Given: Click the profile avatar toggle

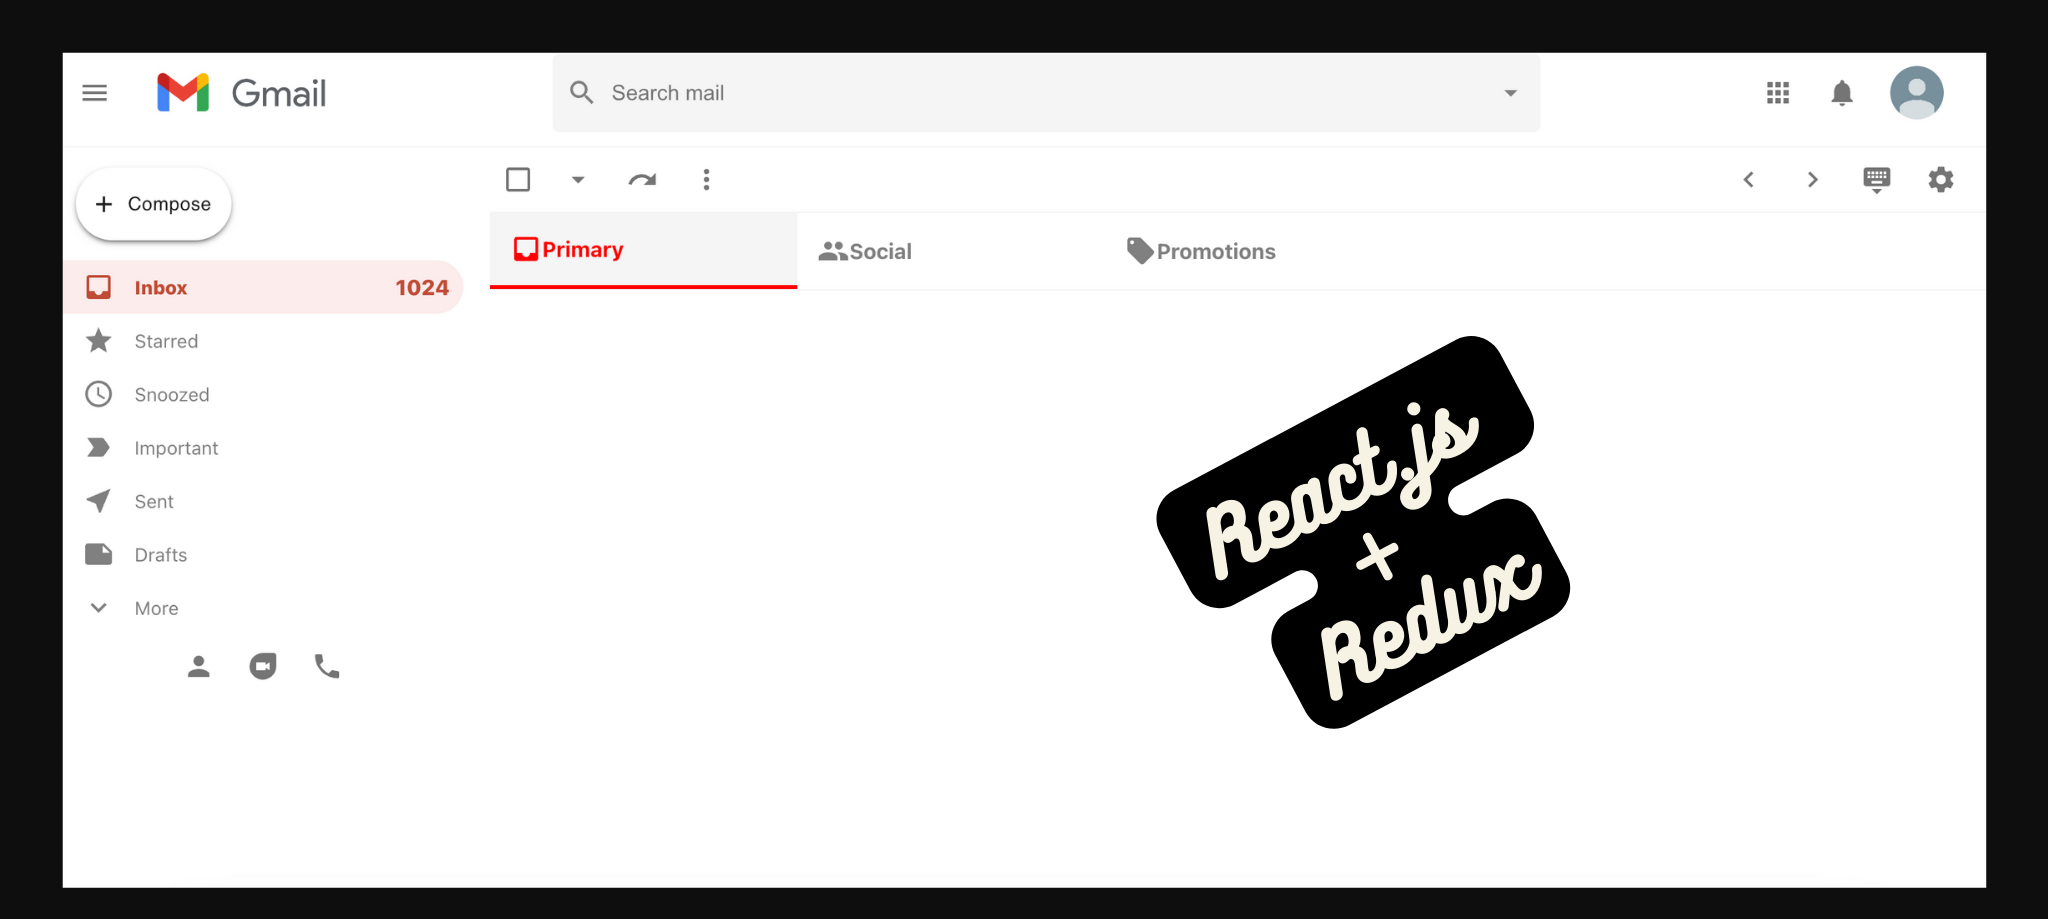Looking at the screenshot, I should pyautogui.click(x=1916, y=92).
